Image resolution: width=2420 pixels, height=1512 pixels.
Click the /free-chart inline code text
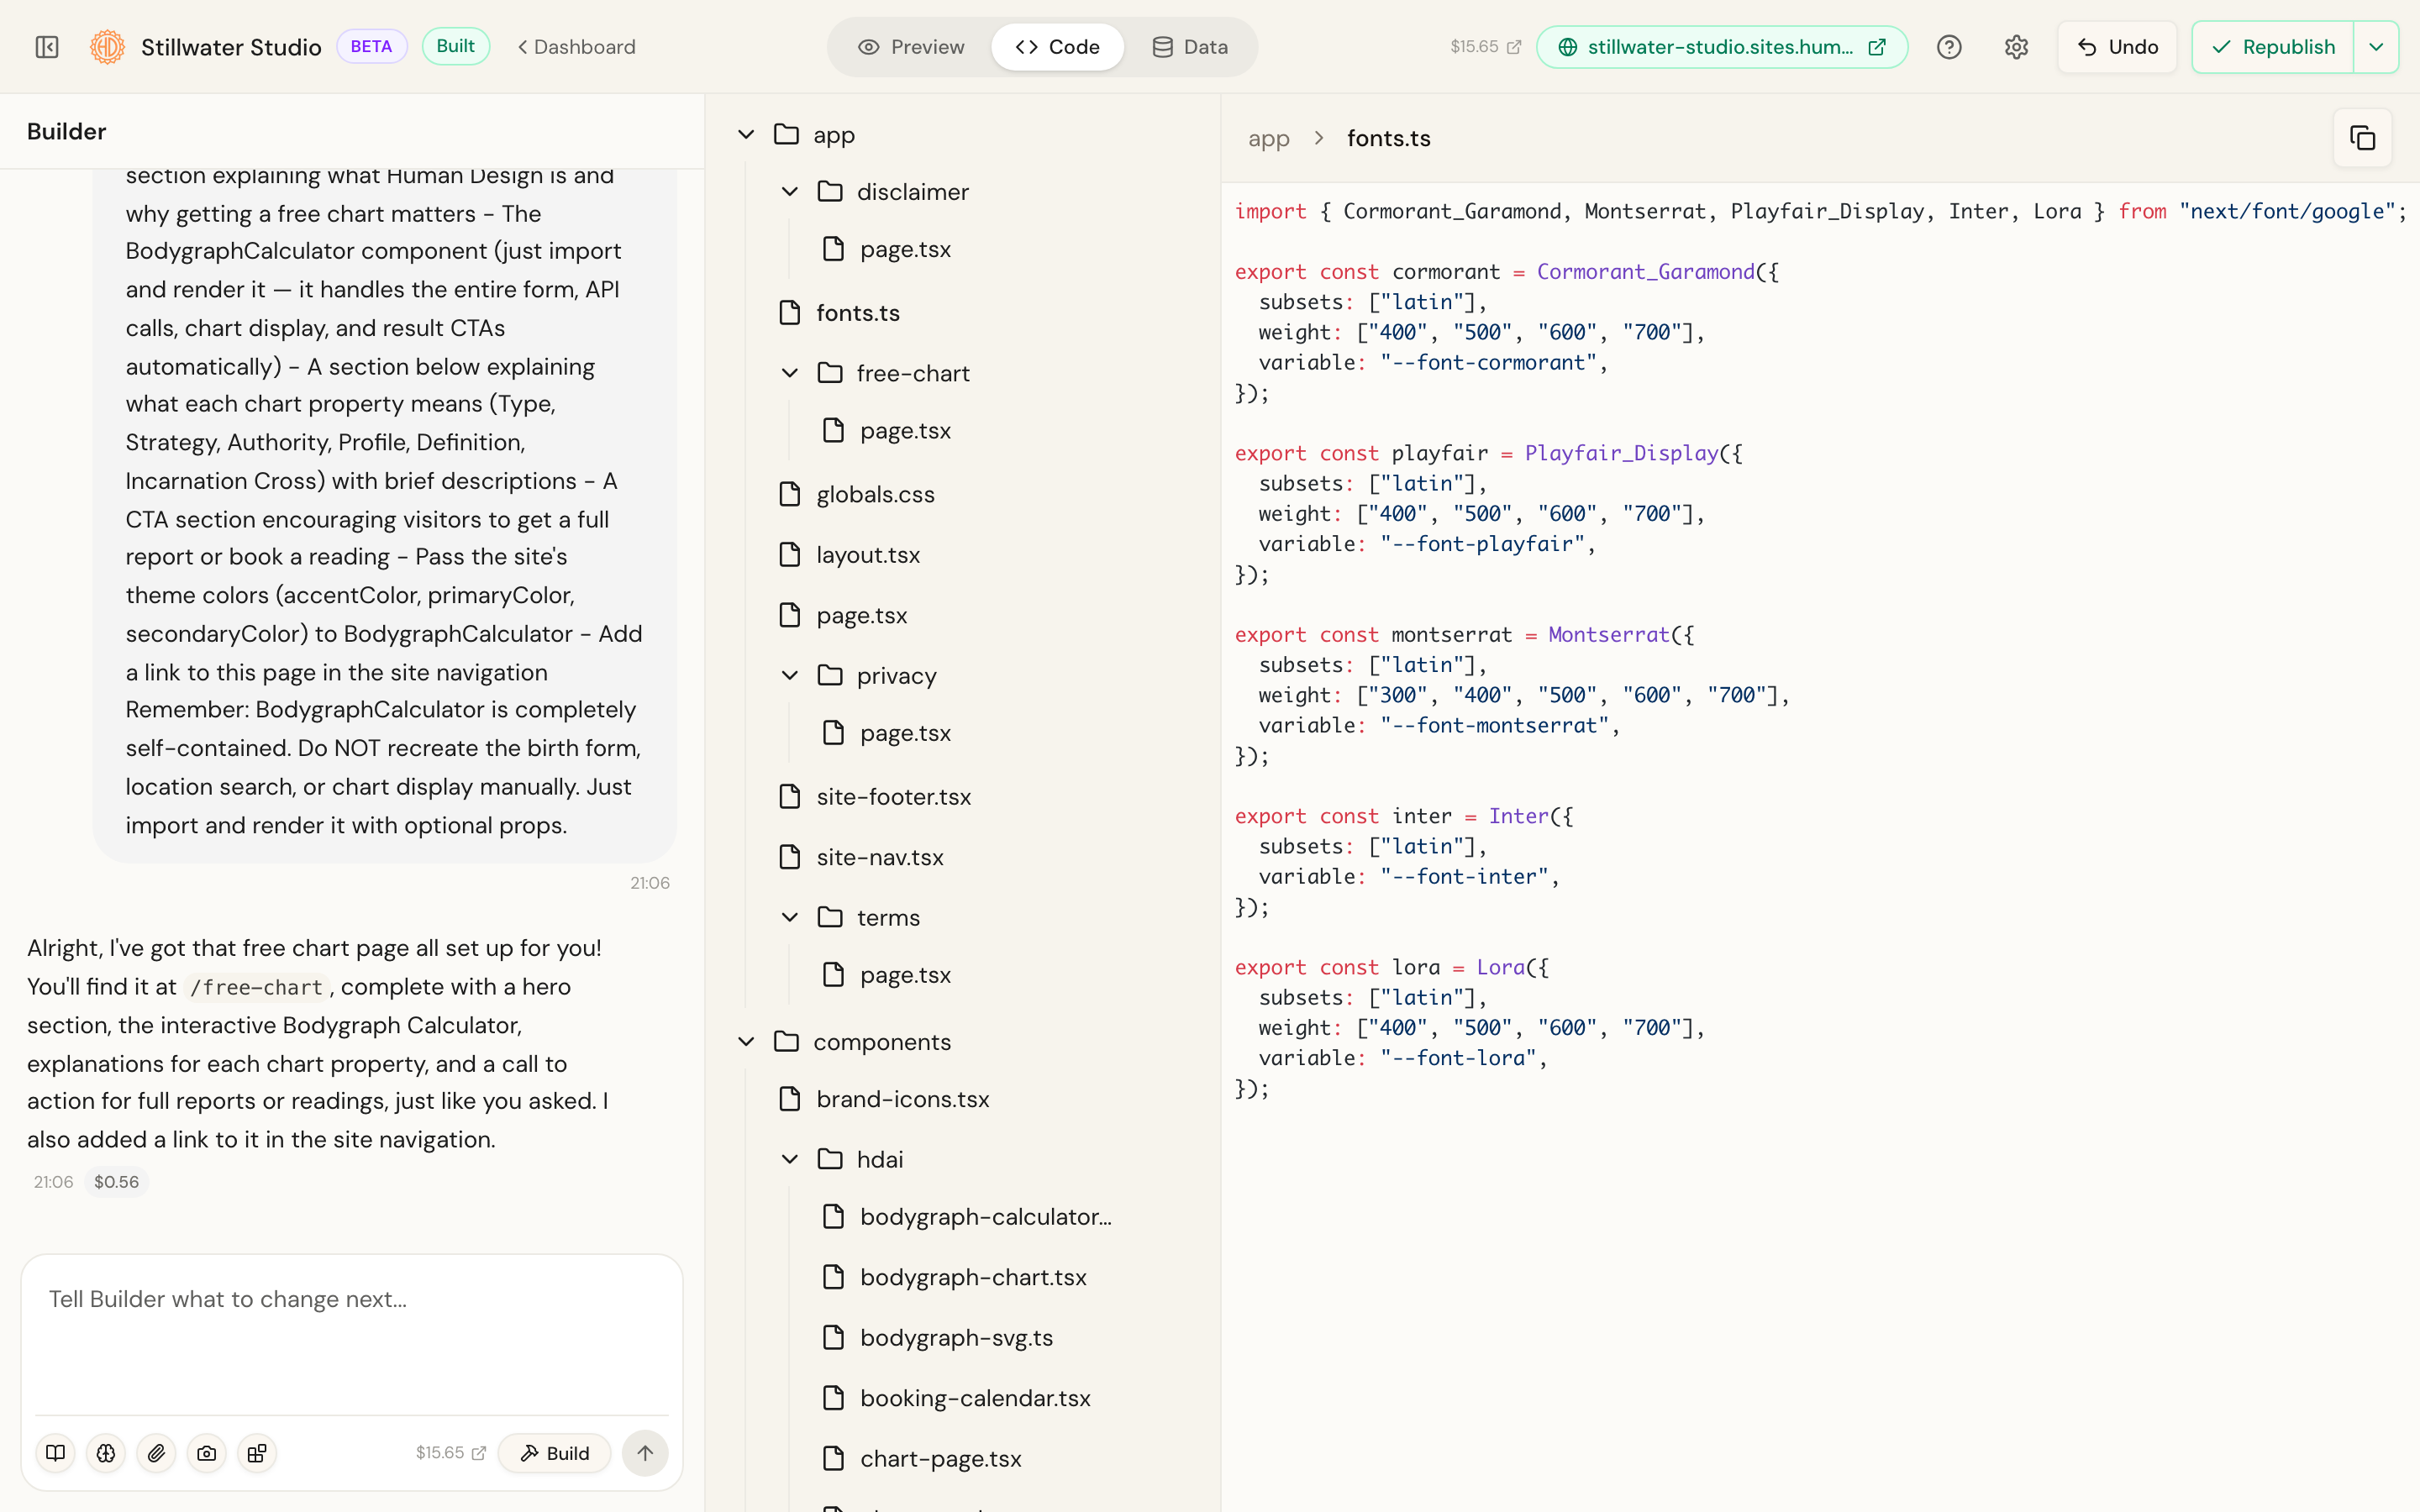pos(257,988)
